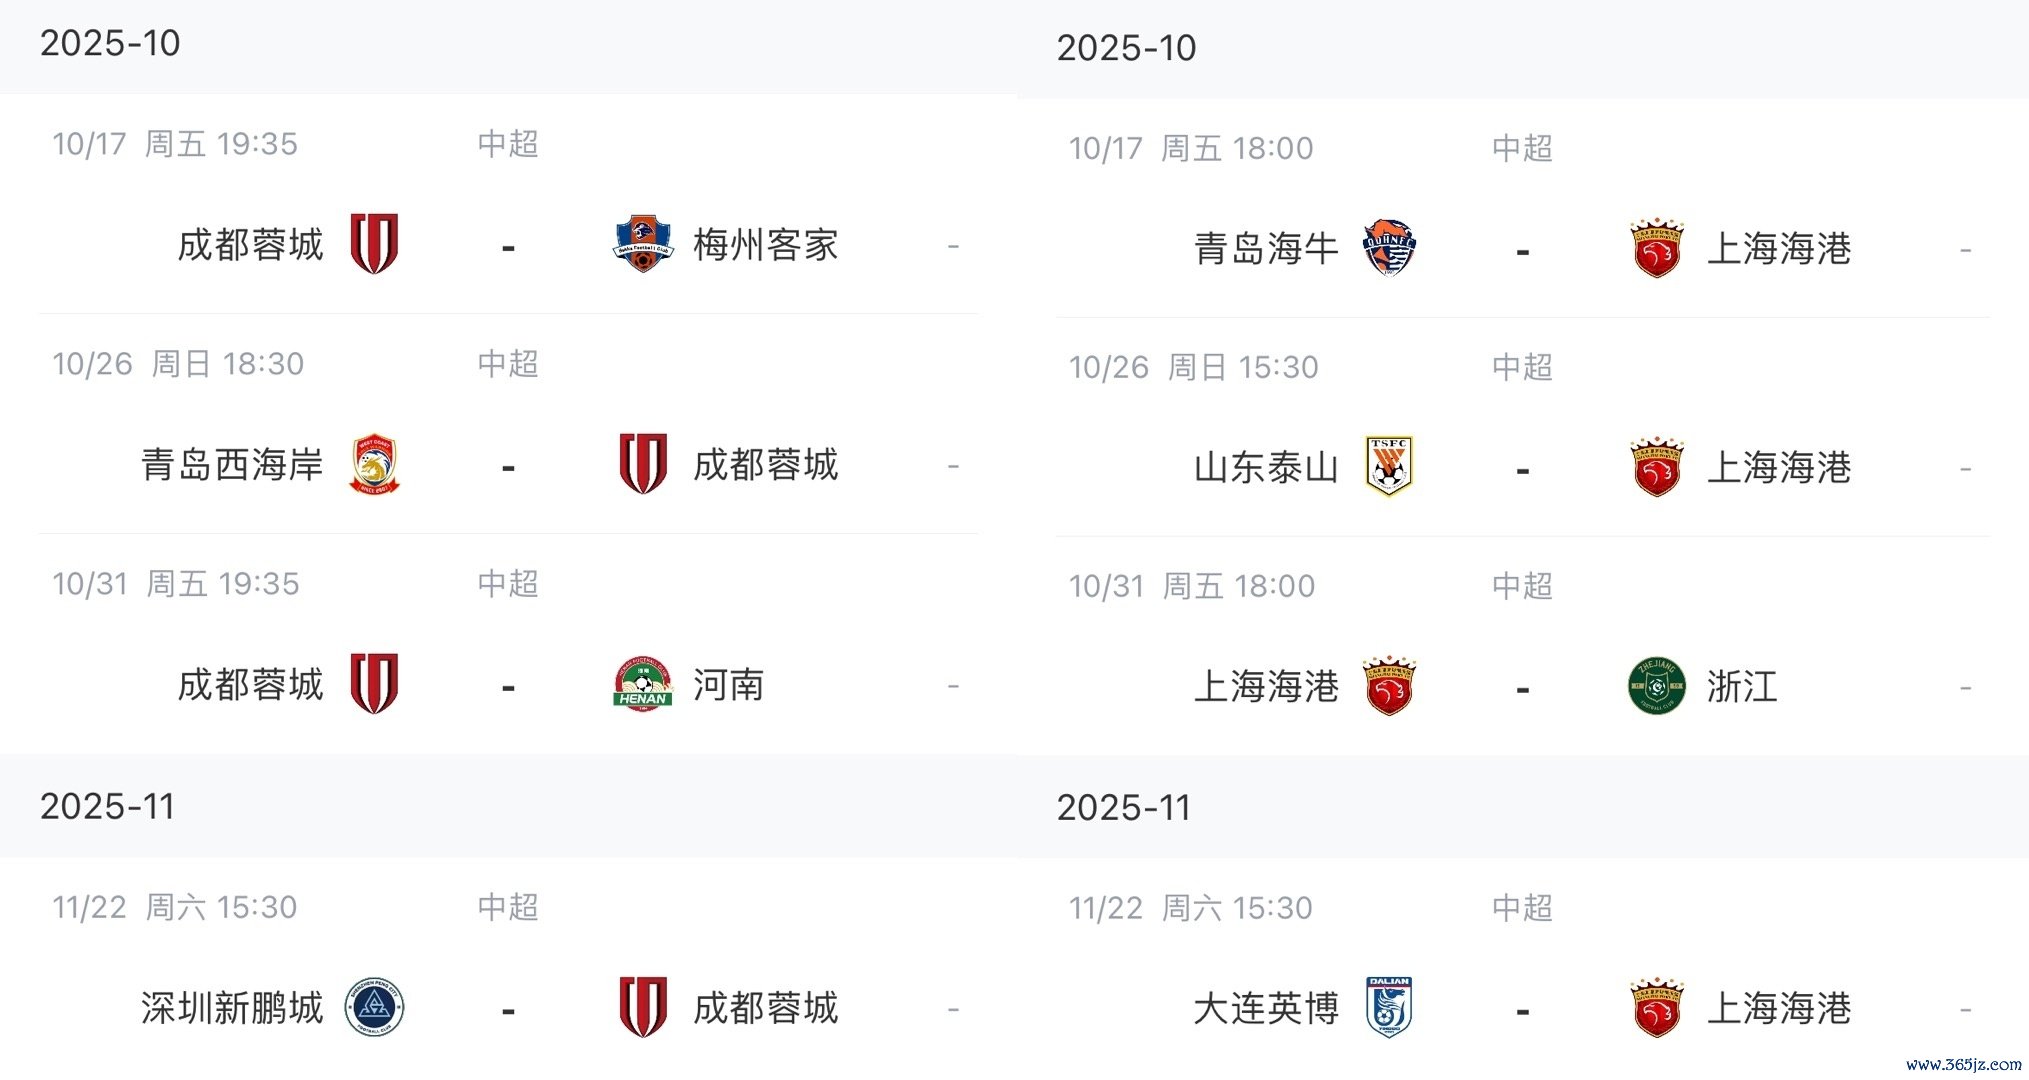Screen dimensions: 2029x1080
Task: Open the www.365jz.com watermark link
Action: (x=1963, y=1065)
